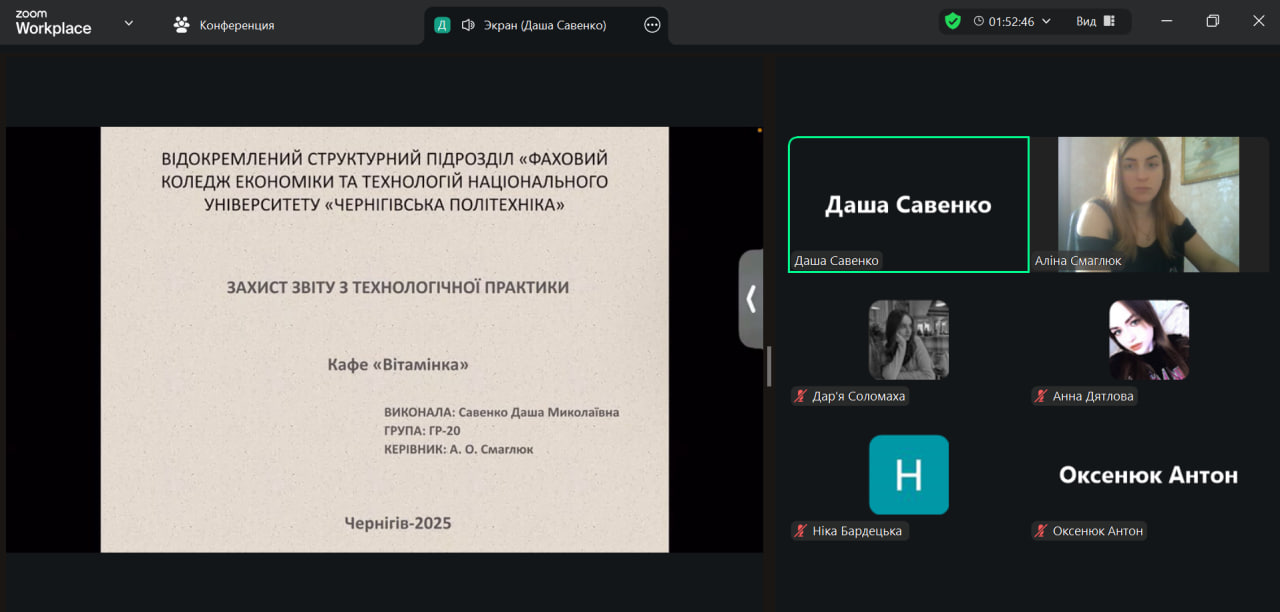Collapse the gallery panel using the arrow handle
The width and height of the screenshot is (1280, 612).
pos(751,298)
